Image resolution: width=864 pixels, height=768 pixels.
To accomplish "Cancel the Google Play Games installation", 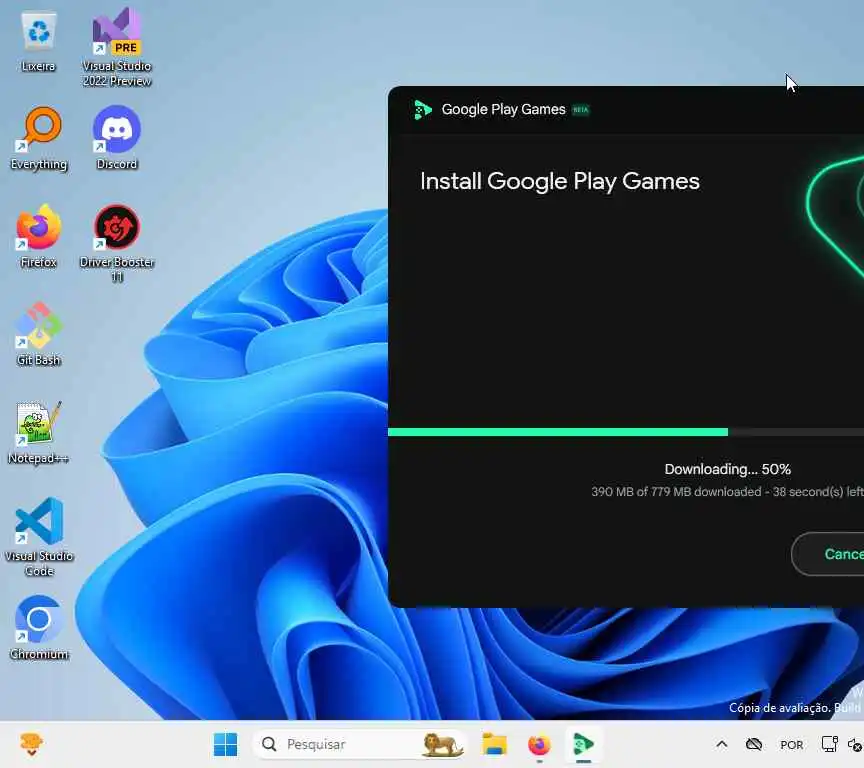I will click(x=828, y=554).
